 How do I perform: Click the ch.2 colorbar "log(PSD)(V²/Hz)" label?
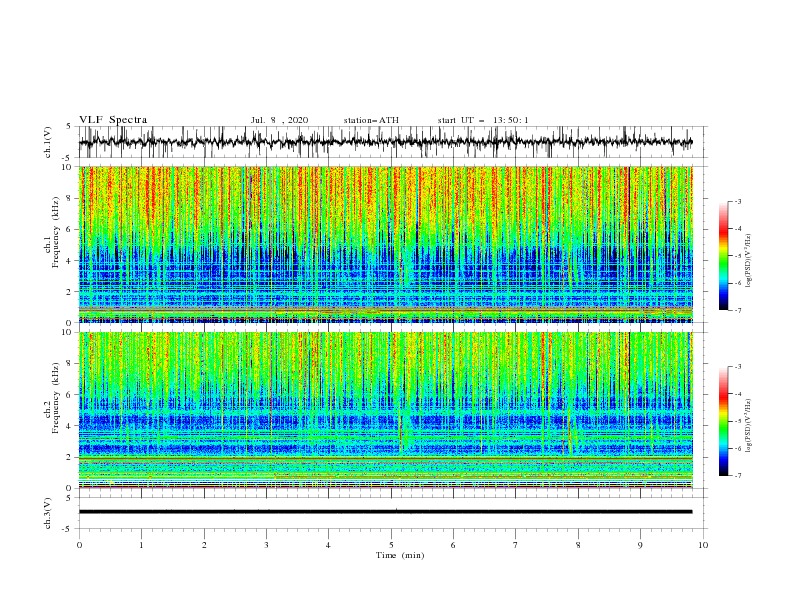point(749,426)
